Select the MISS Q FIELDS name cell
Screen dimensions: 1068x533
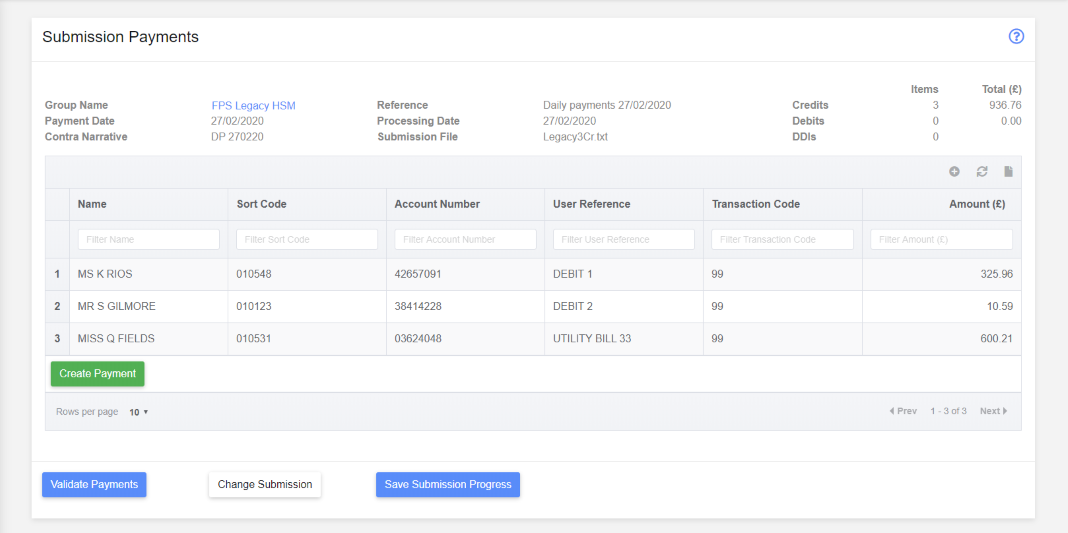point(148,338)
